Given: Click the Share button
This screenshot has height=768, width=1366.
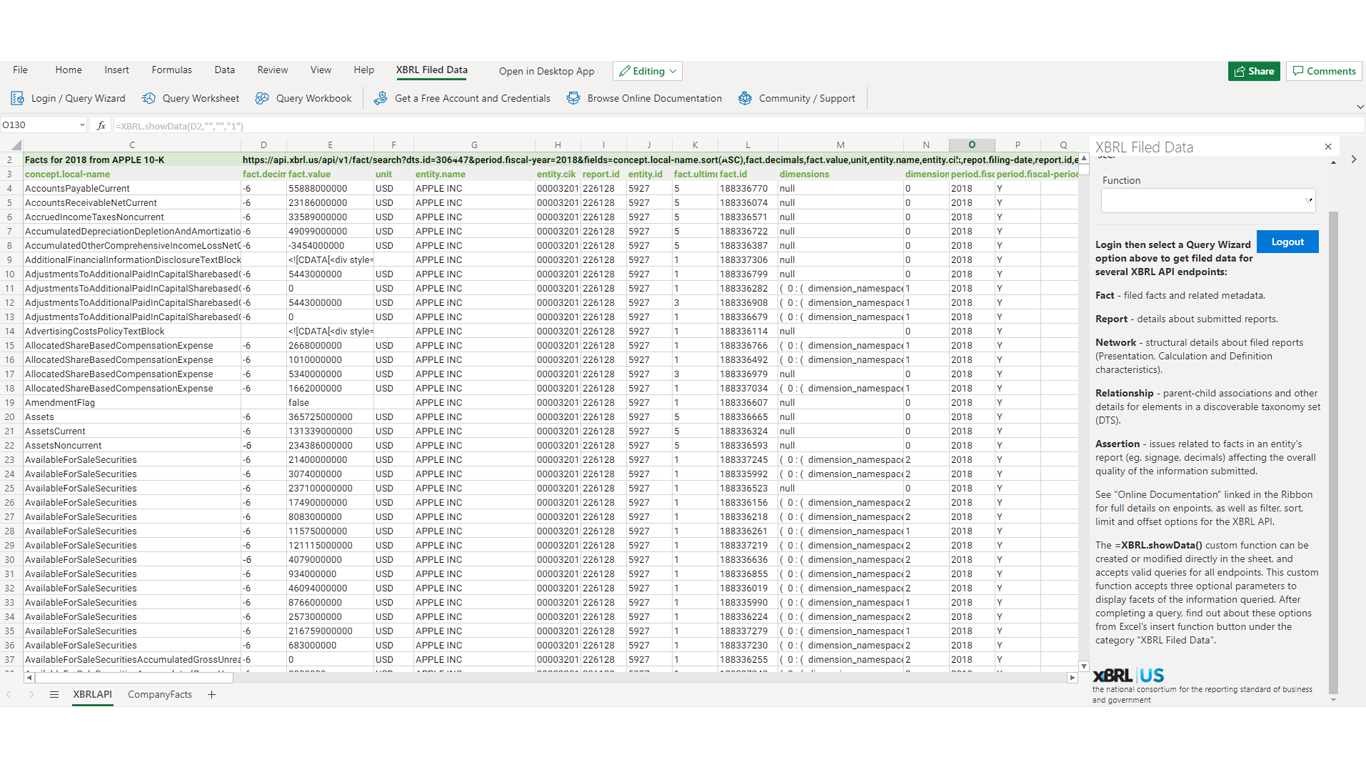Looking at the screenshot, I should coord(1254,71).
